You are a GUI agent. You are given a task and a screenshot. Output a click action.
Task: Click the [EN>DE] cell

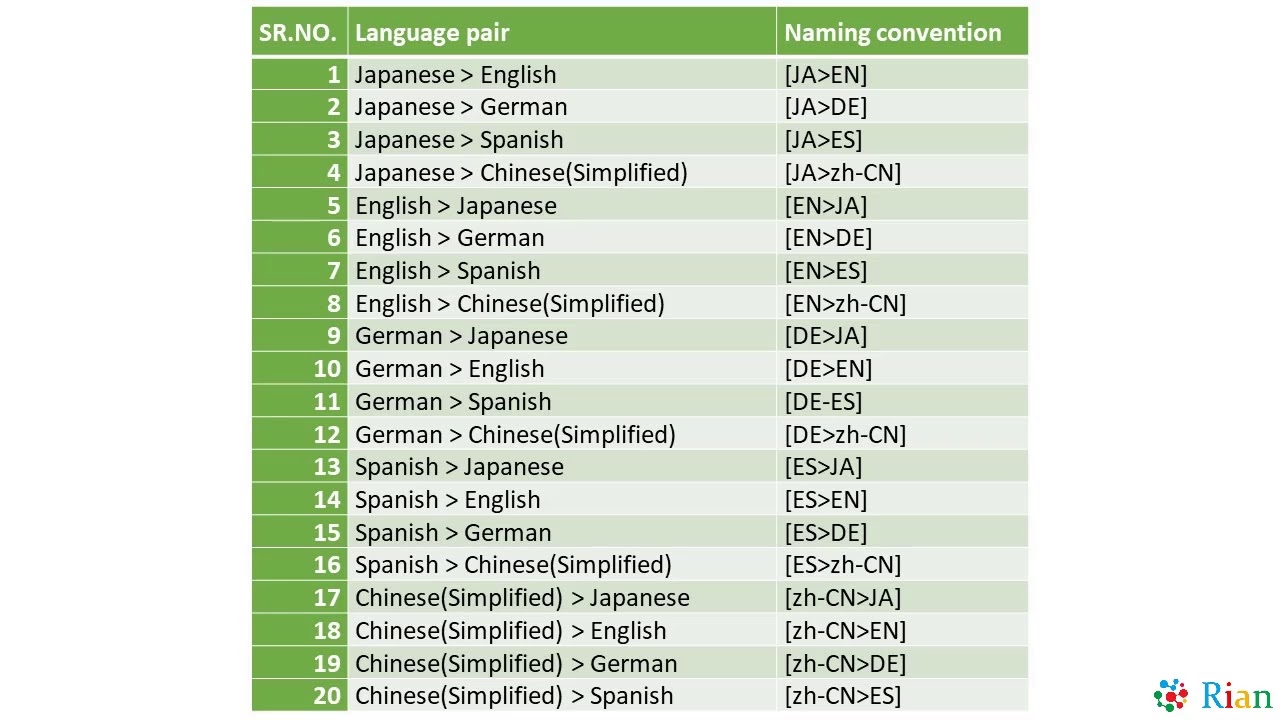tap(828, 238)
